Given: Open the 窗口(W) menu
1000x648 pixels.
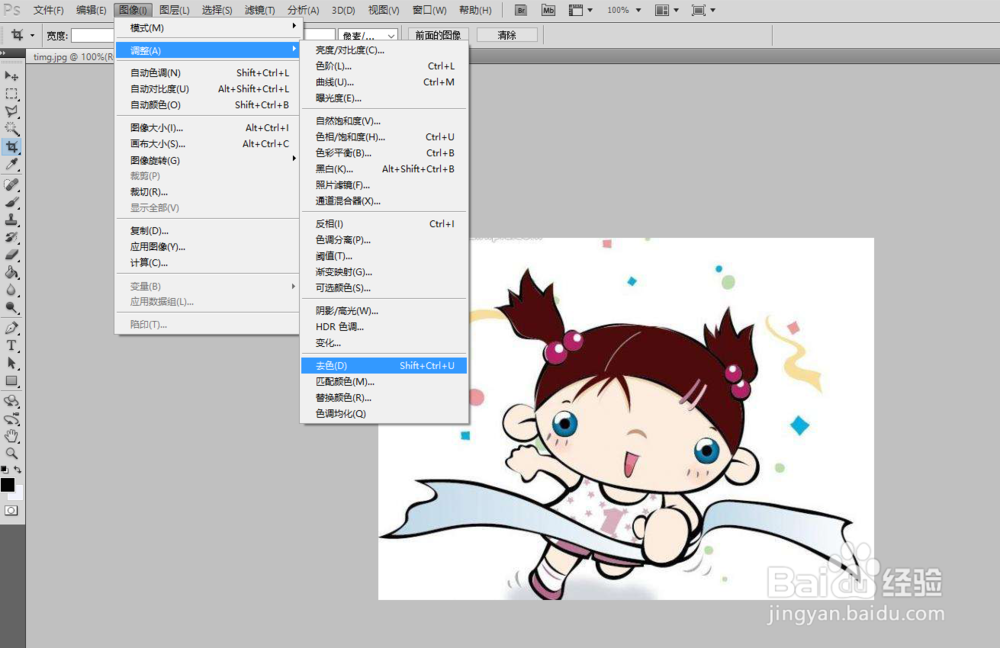Looking at the screenshot, I should tap(430, 10).
